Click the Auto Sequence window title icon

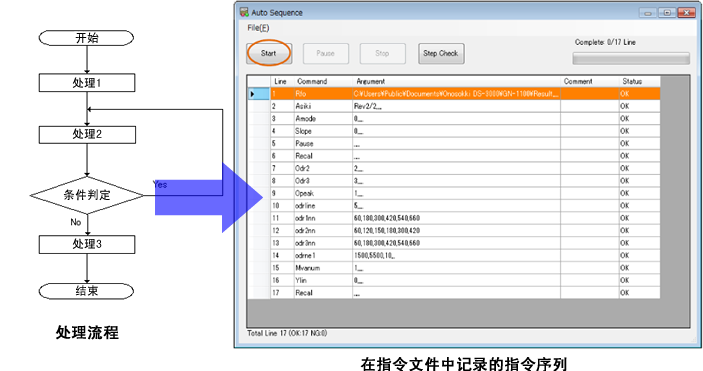[244, 12]
